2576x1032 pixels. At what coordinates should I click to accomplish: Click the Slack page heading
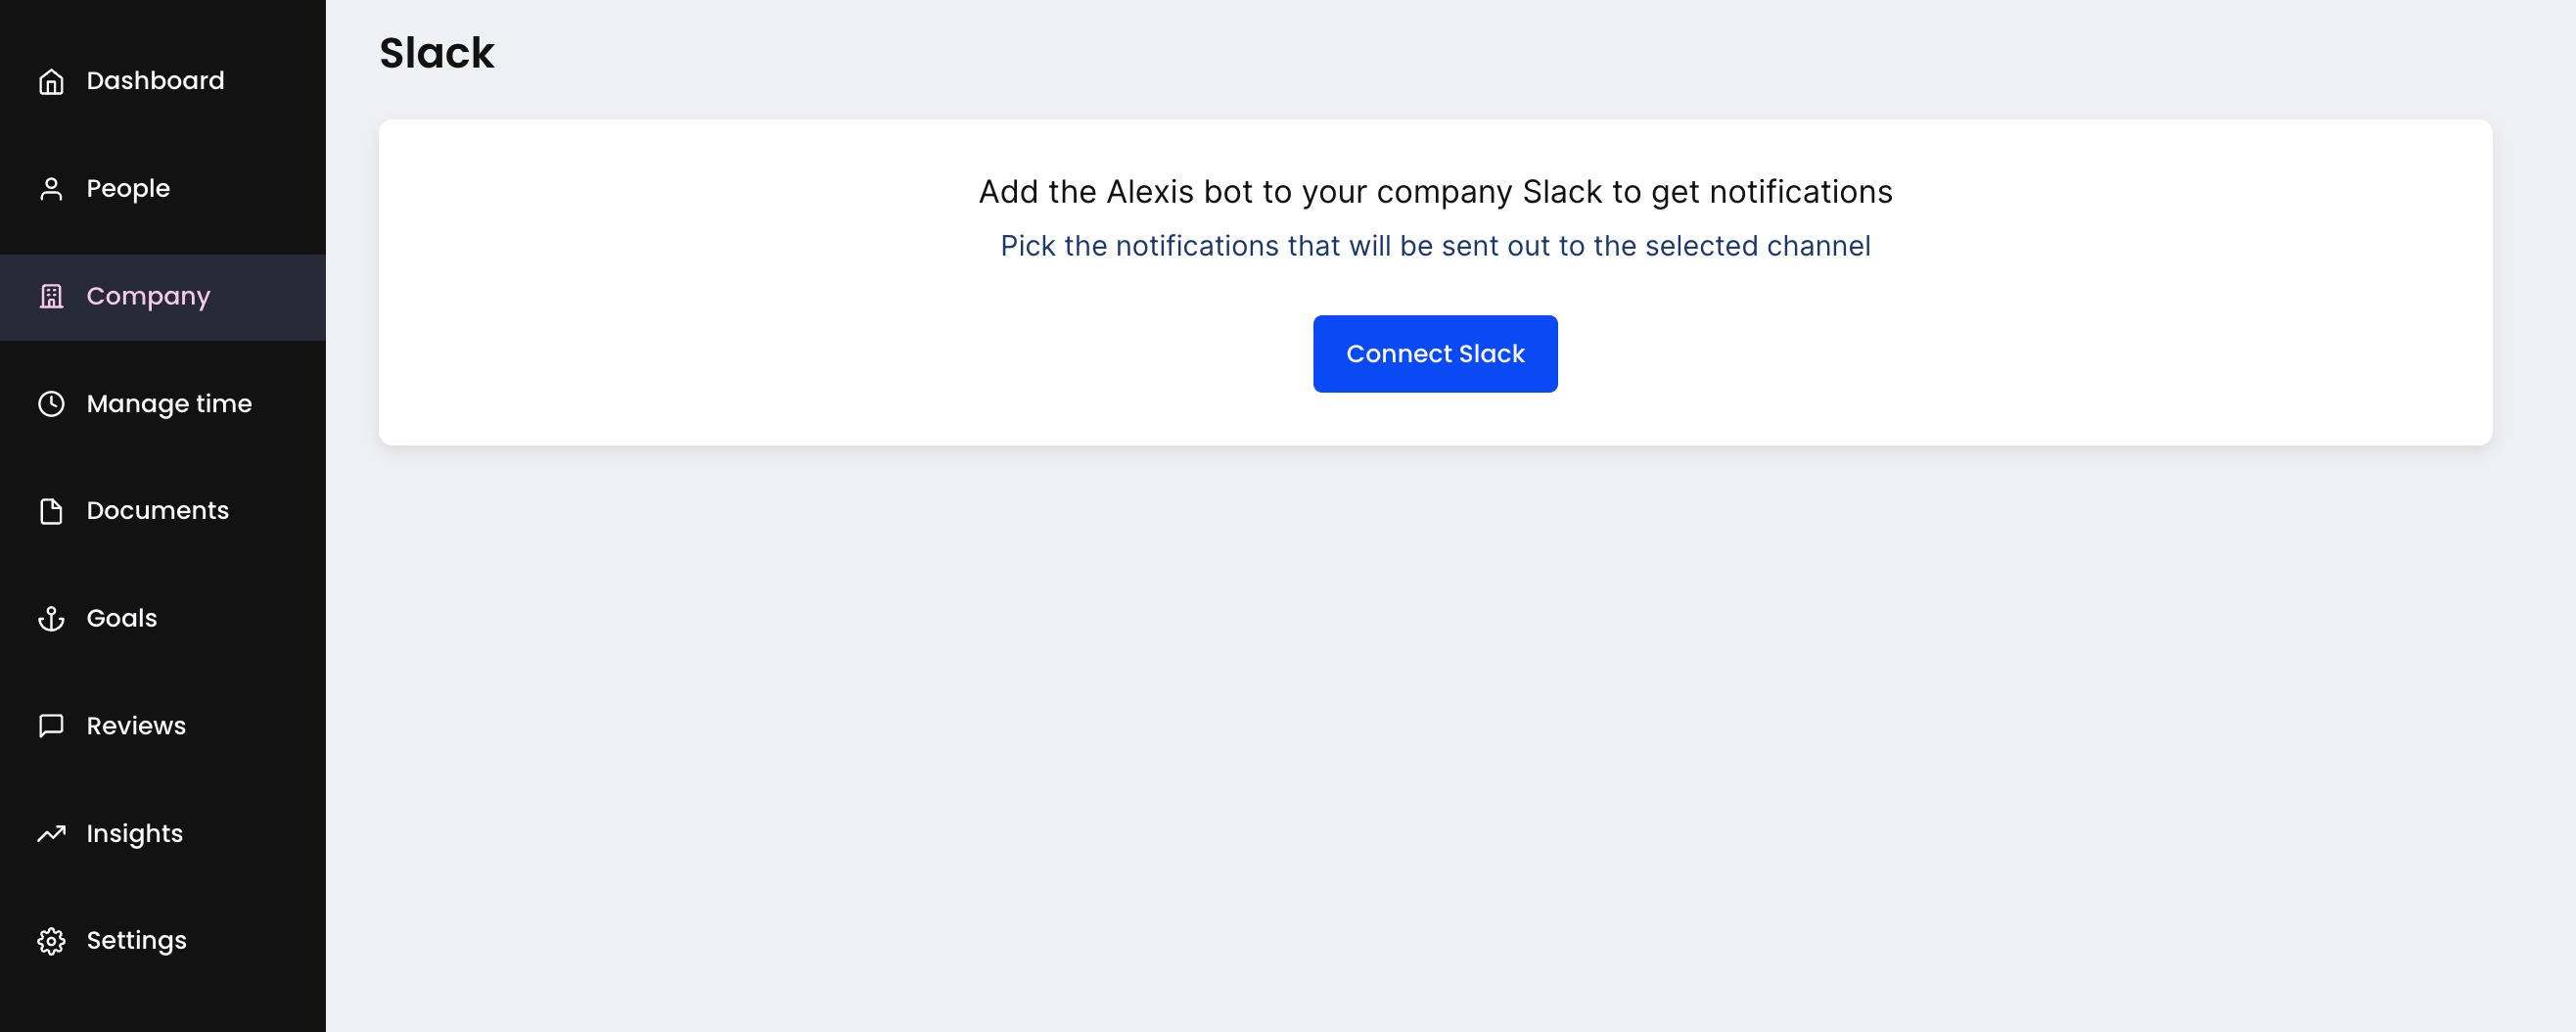[436, 53]
